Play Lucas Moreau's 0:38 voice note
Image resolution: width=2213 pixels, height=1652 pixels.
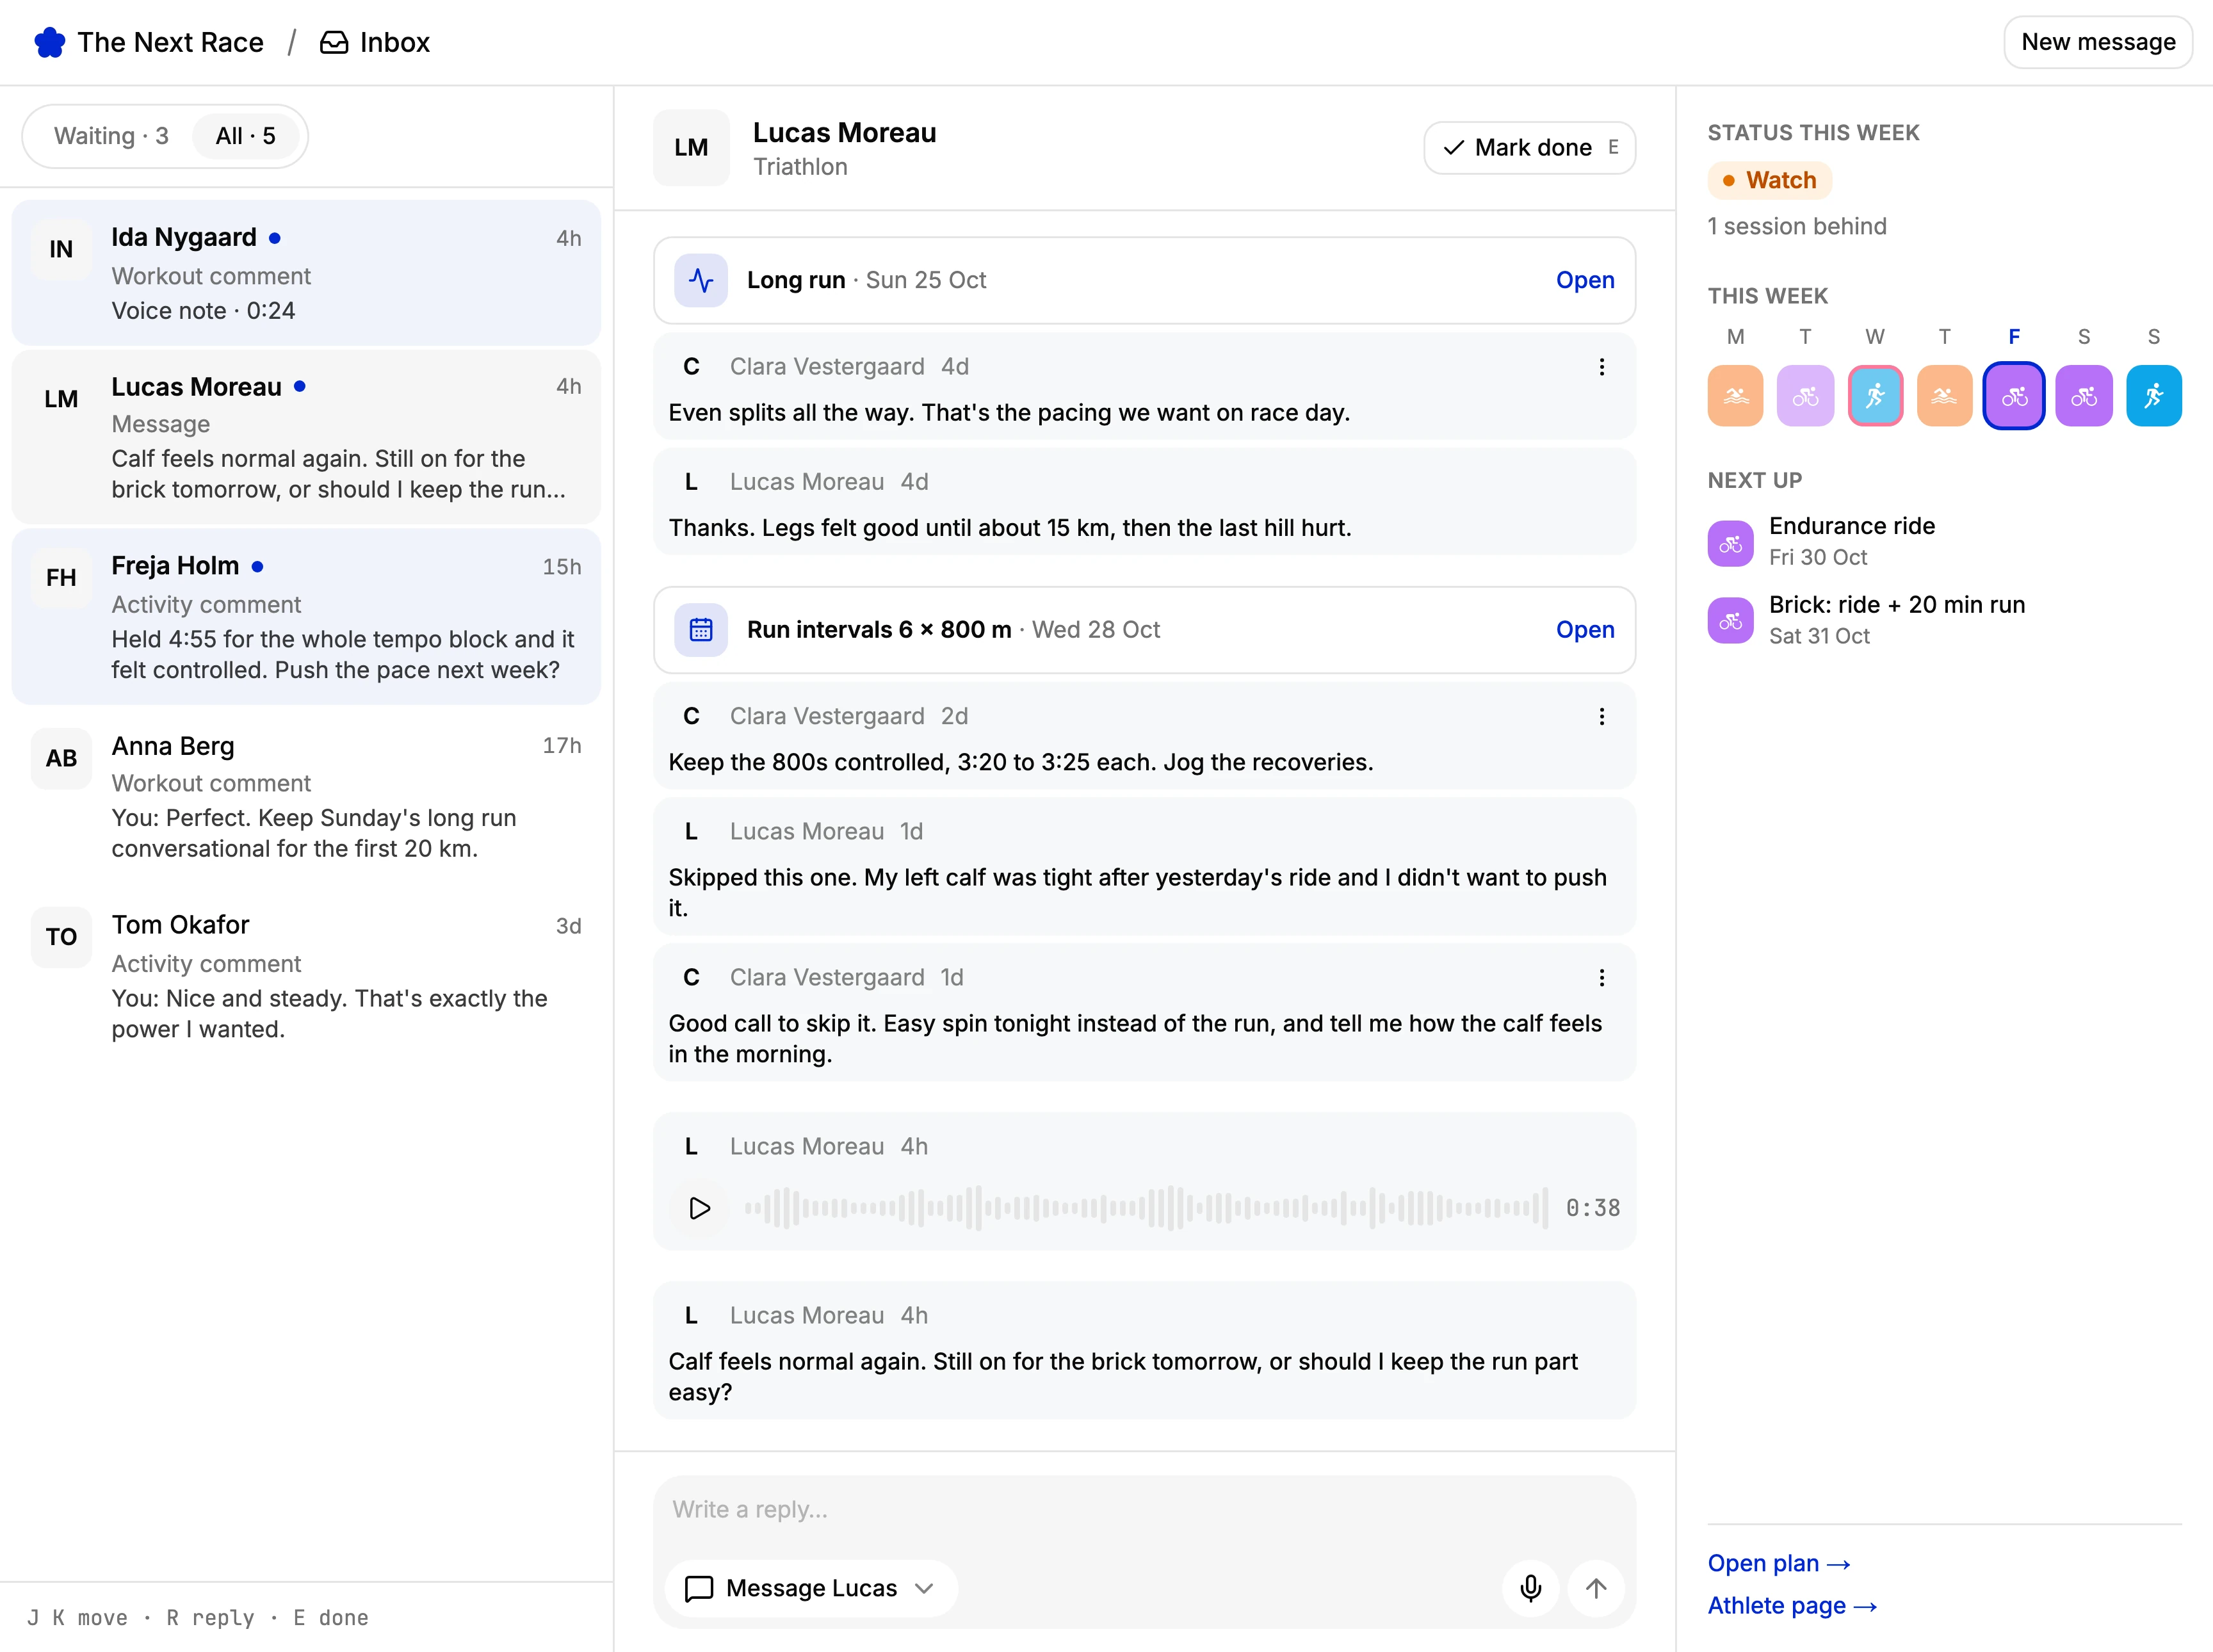pyautogui.click(x=700, y=1208)
